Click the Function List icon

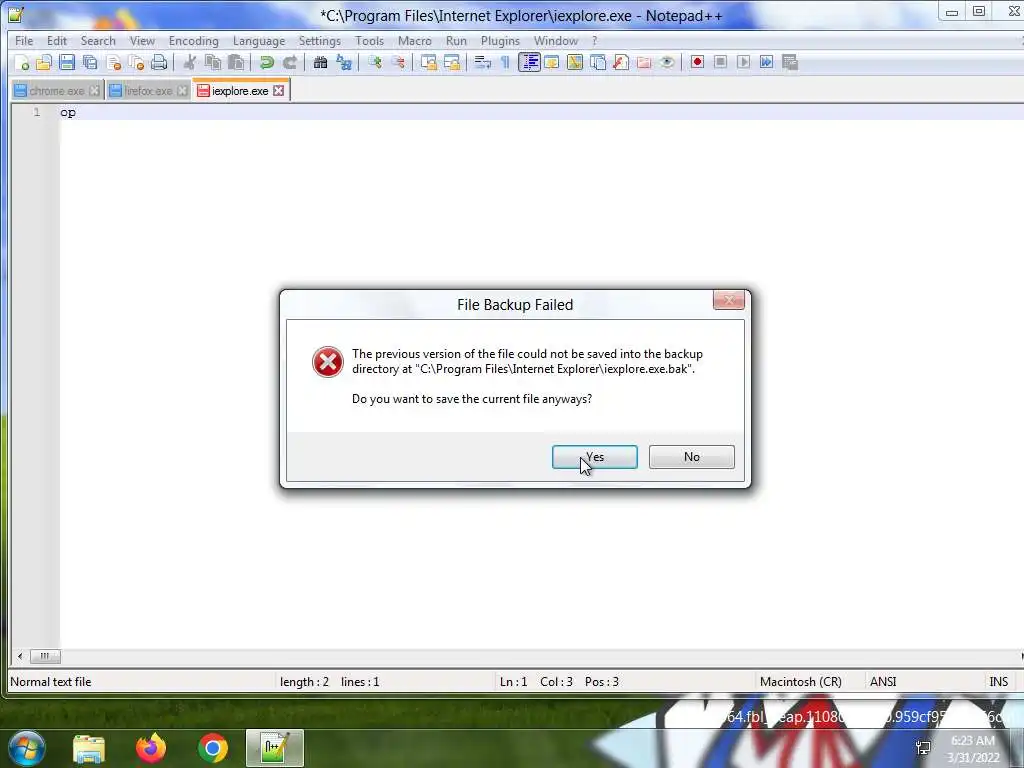click(621, 63)
